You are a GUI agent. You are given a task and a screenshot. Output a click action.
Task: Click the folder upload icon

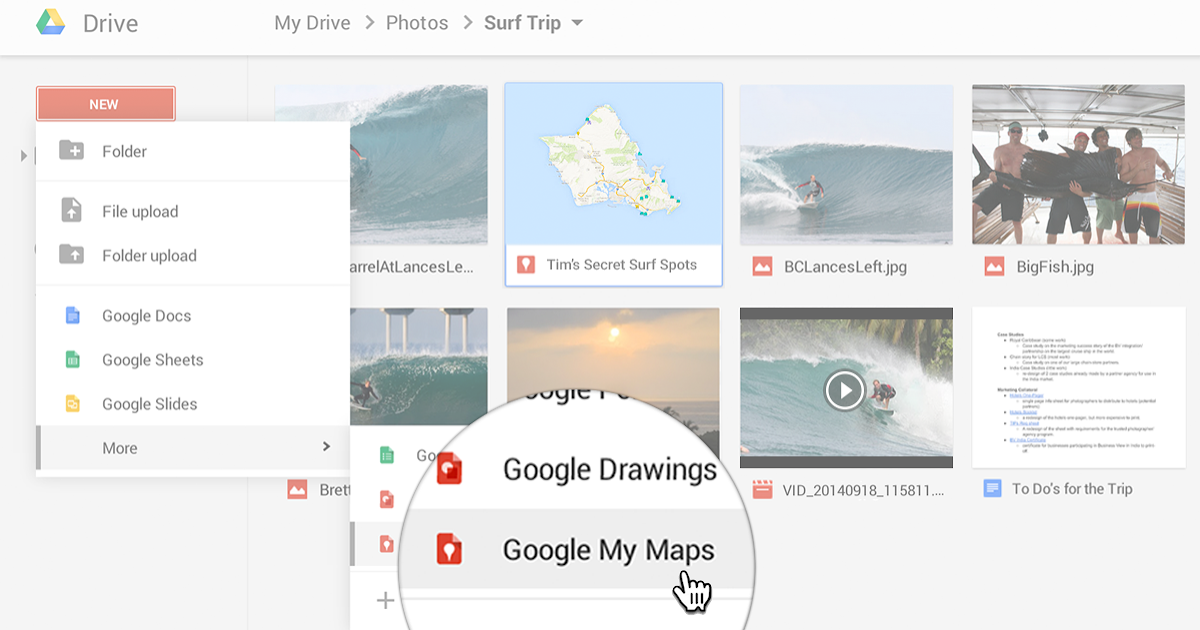[x=71, y=254]
